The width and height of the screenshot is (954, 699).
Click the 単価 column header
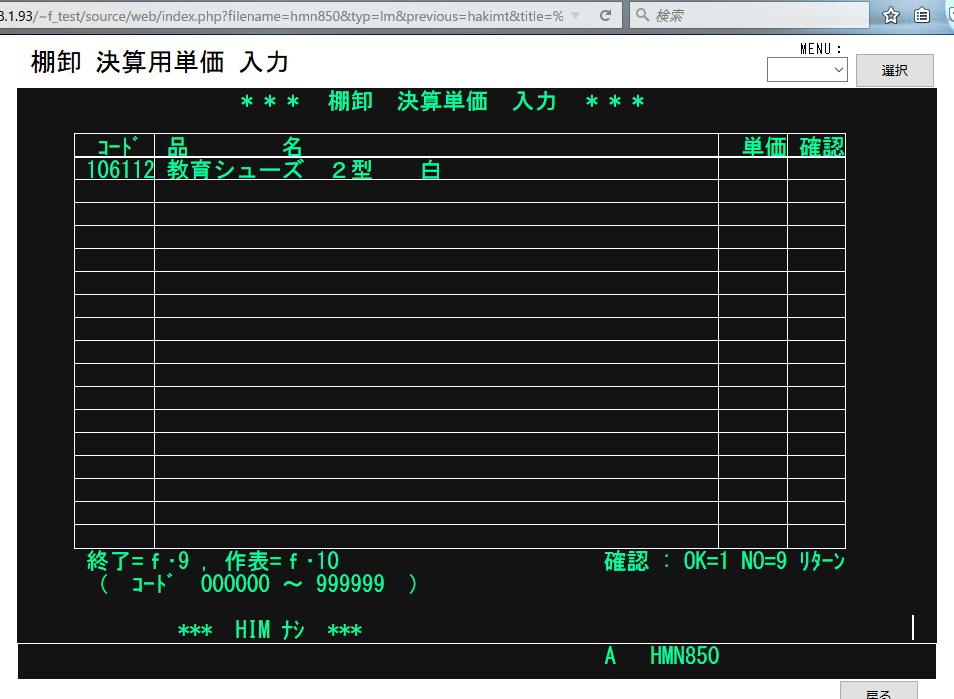[764, 146]
